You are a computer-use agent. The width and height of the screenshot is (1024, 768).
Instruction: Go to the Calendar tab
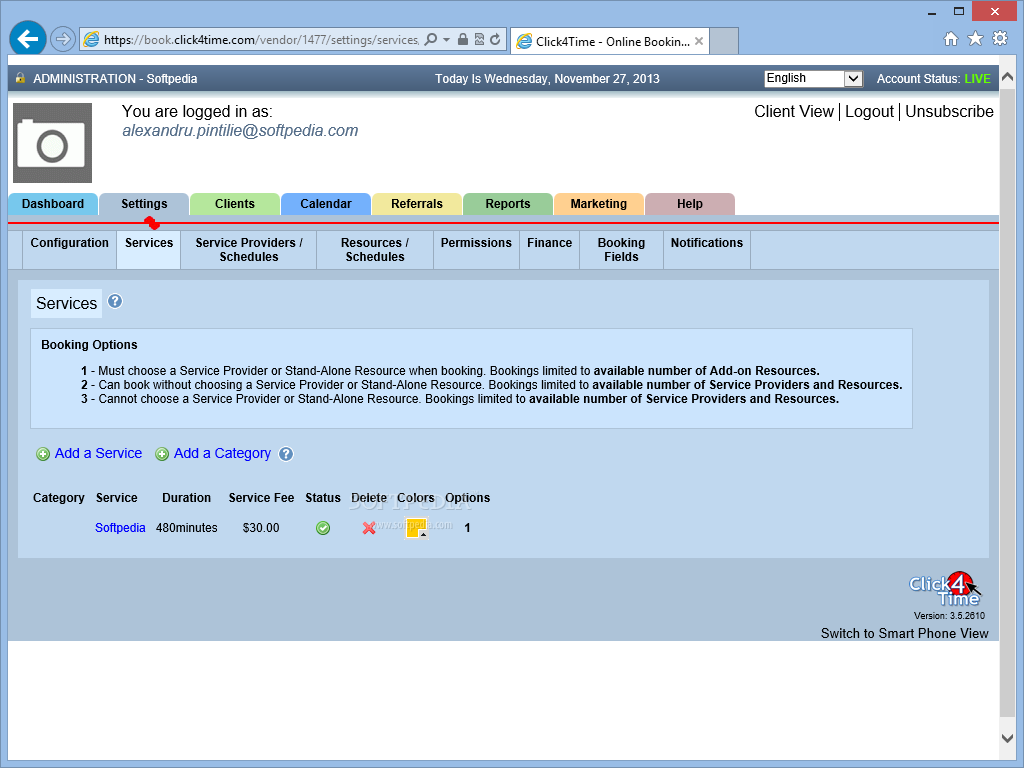pos(326,204)
